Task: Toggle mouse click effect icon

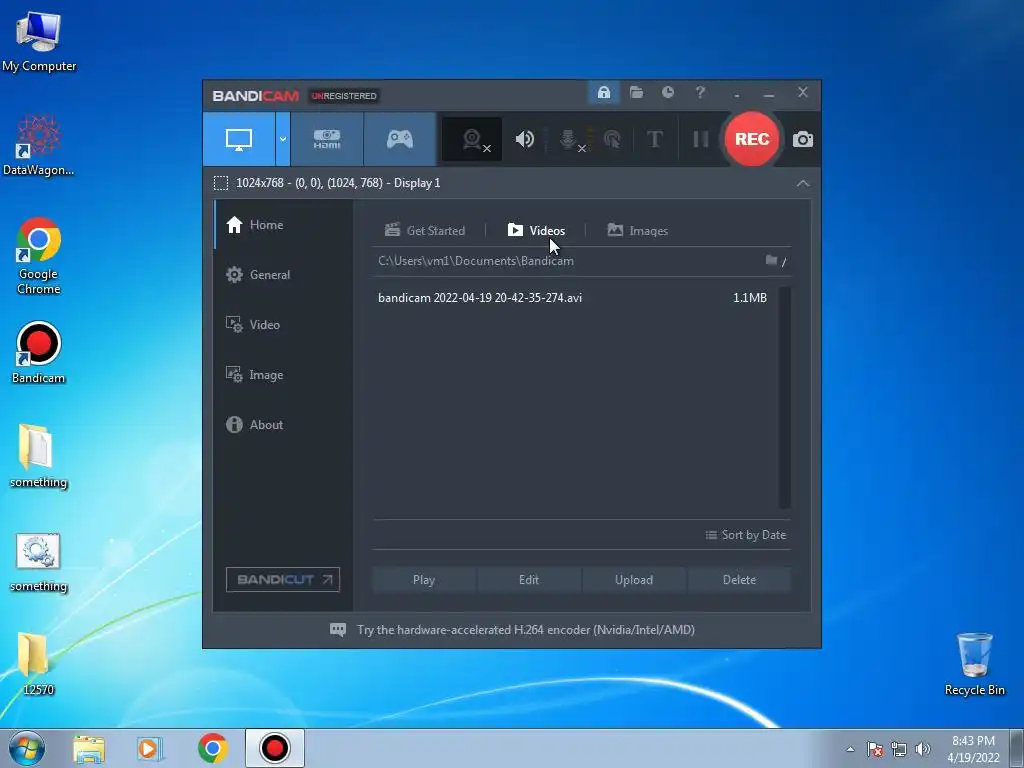Action: (x=613, y=139)
